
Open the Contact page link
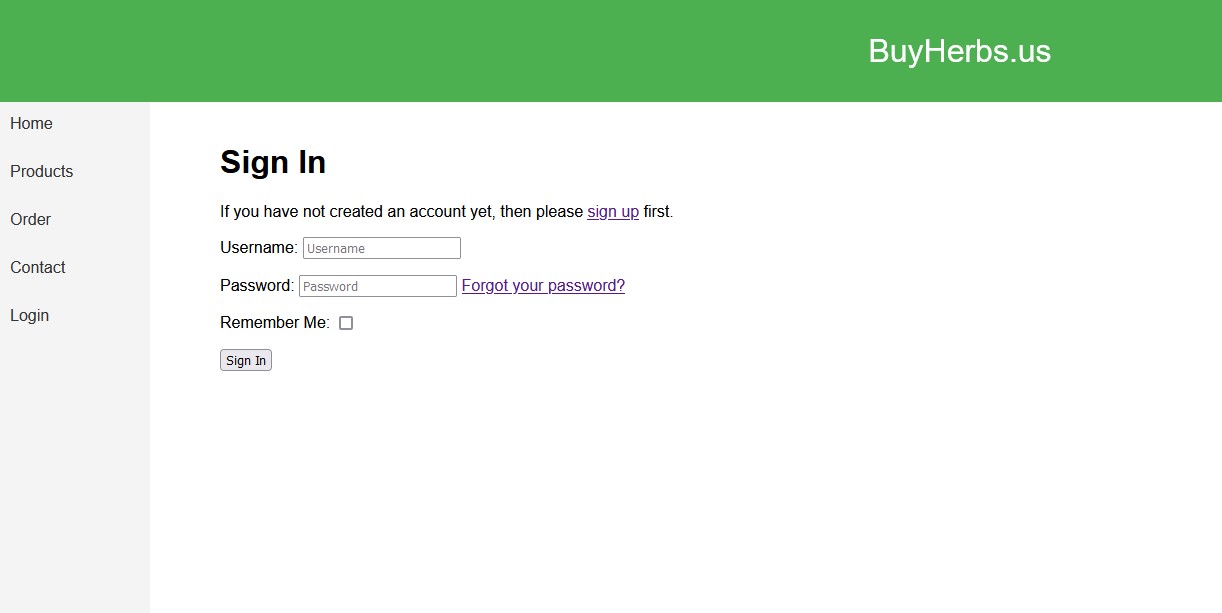coord(37,268)
